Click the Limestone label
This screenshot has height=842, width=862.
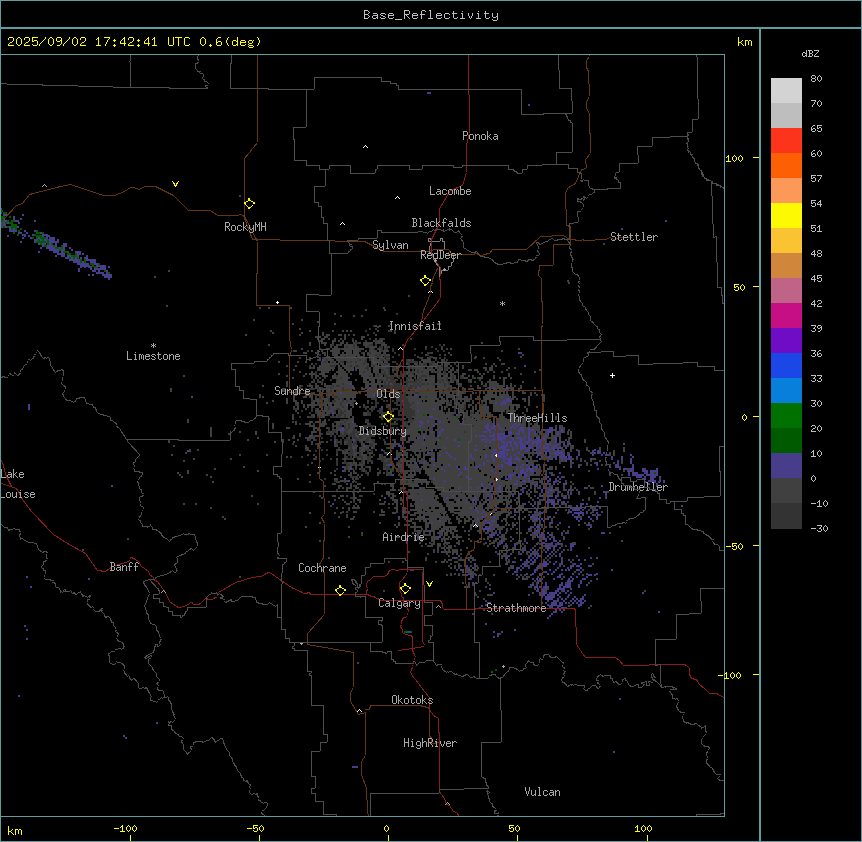tap(153, 356)
